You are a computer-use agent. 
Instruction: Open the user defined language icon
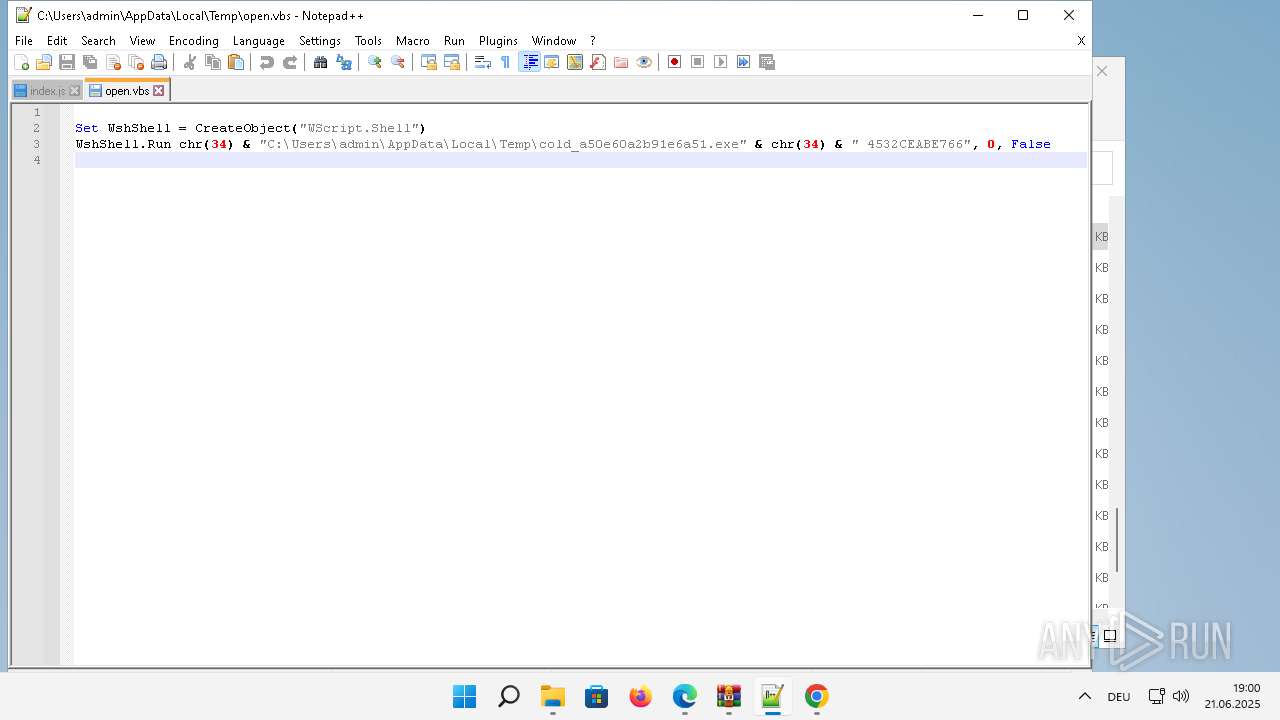551,62
